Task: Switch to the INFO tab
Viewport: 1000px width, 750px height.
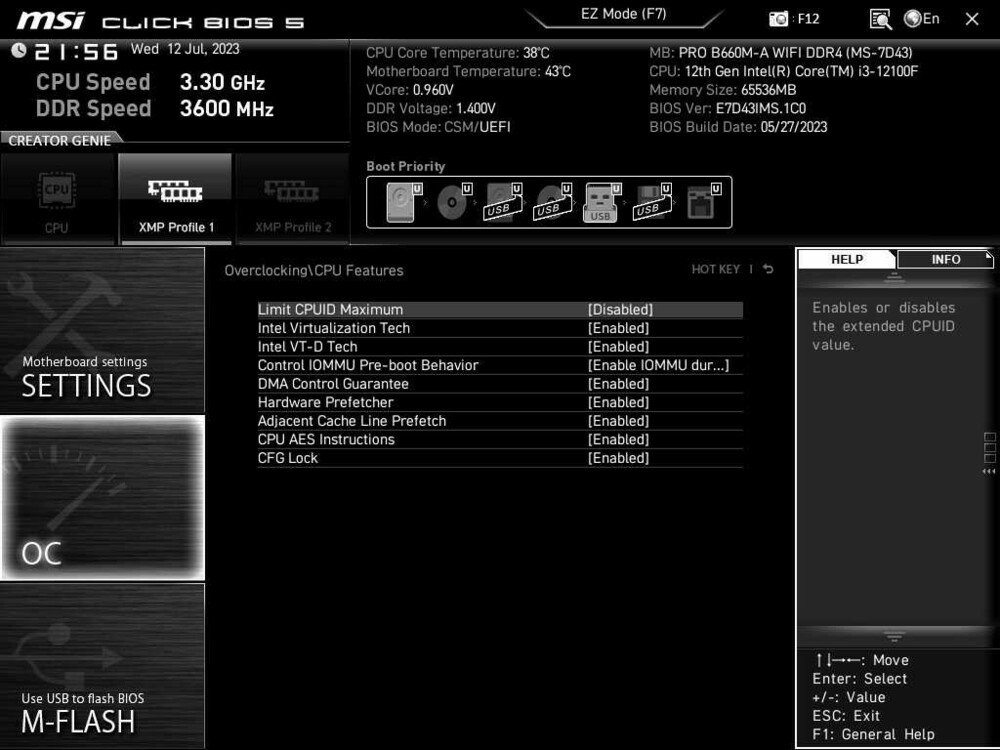Action: point(944,259)
